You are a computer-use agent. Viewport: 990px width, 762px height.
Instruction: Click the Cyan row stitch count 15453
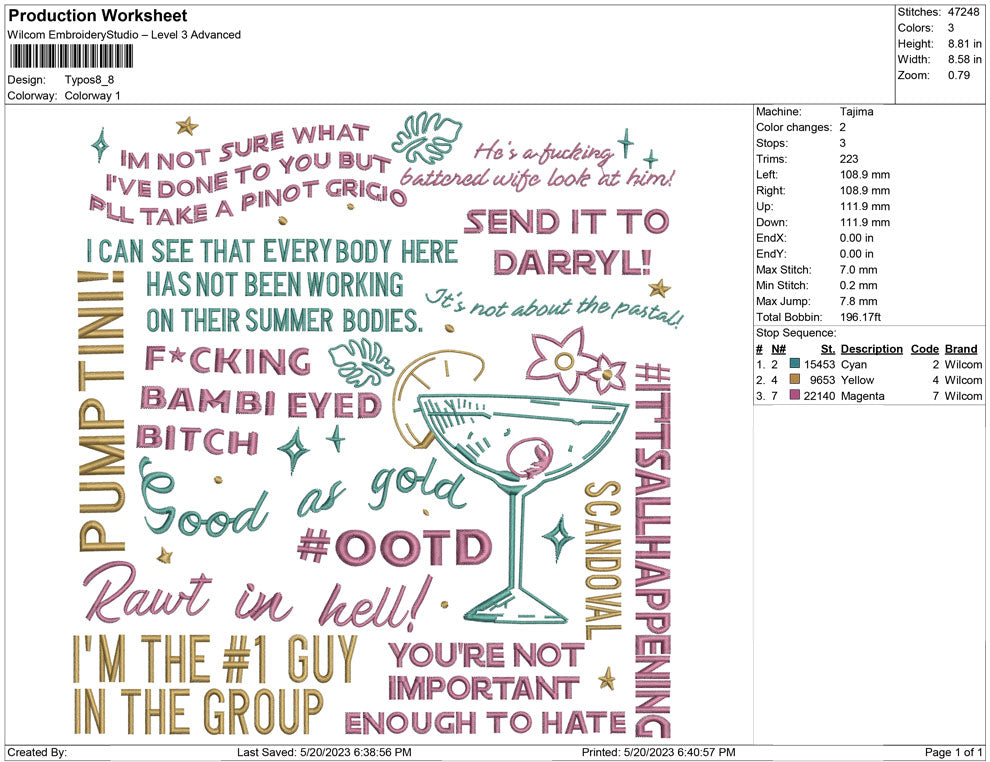[819, 364]
